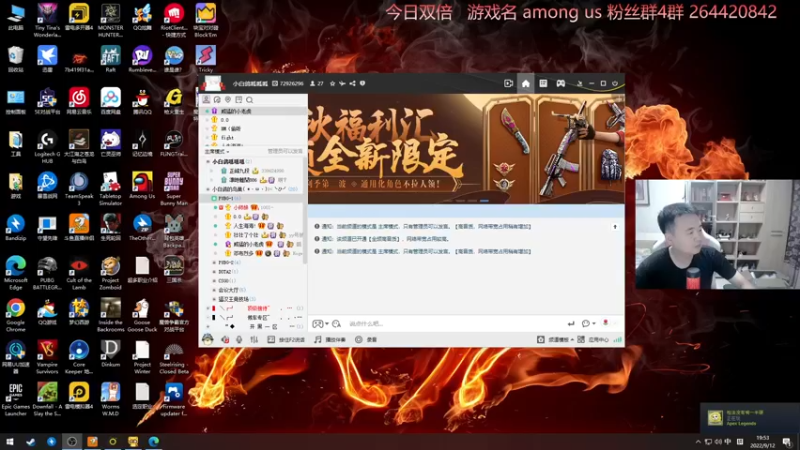Image resolution: width=800 pixels, height=450 pixels.
Task: Open the taskbar clock and date
Action: tap(762, 441)
